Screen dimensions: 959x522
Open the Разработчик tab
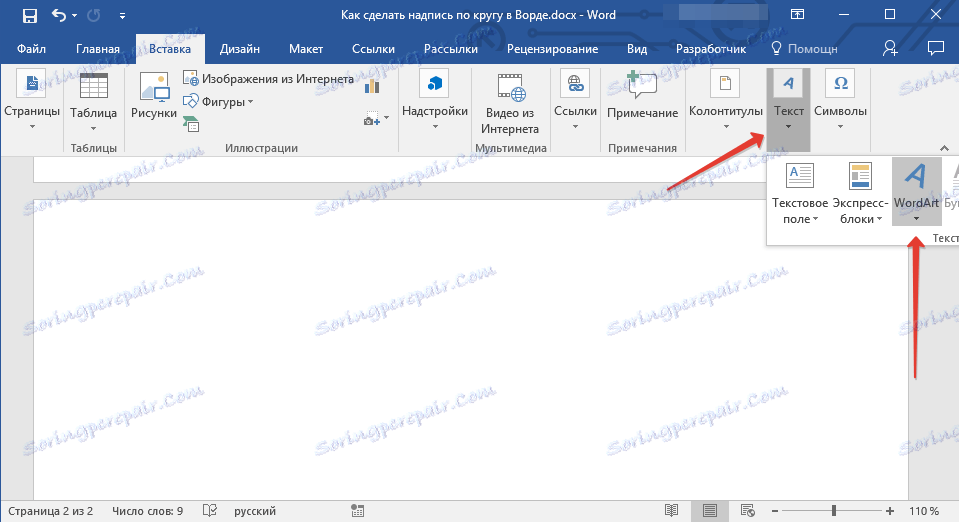[711, 49]
